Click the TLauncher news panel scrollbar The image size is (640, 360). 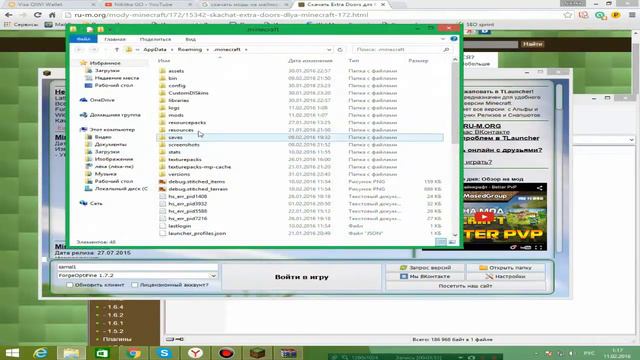coord(559,97)
